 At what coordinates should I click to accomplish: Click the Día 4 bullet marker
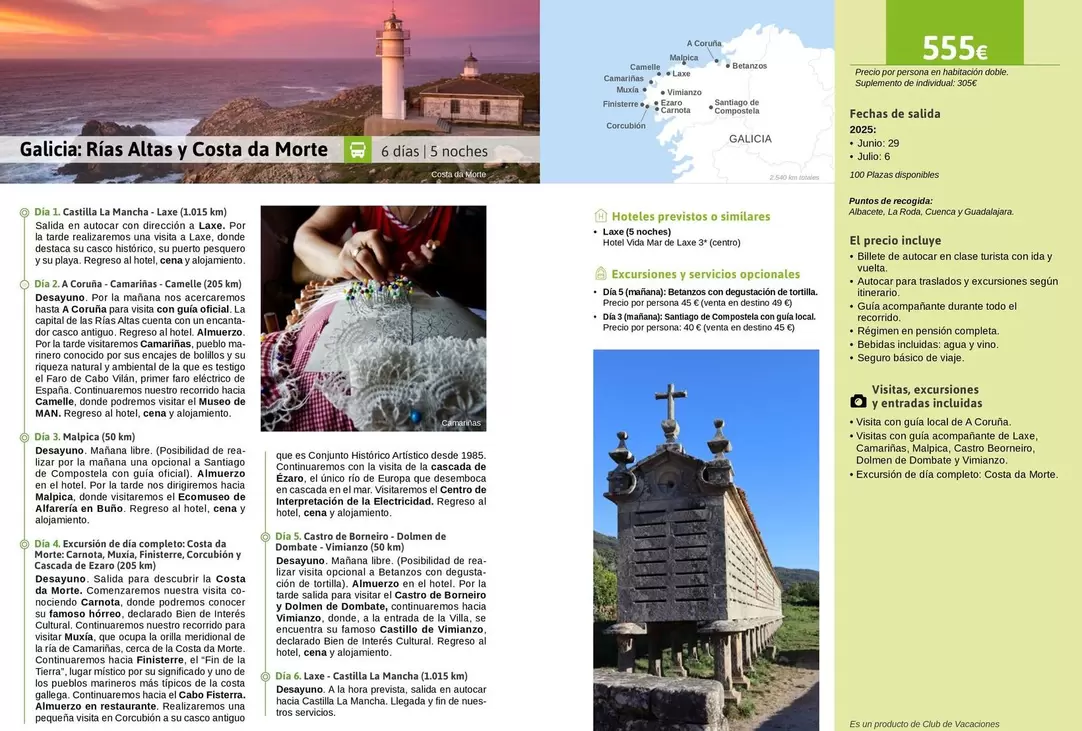(24, 545)
